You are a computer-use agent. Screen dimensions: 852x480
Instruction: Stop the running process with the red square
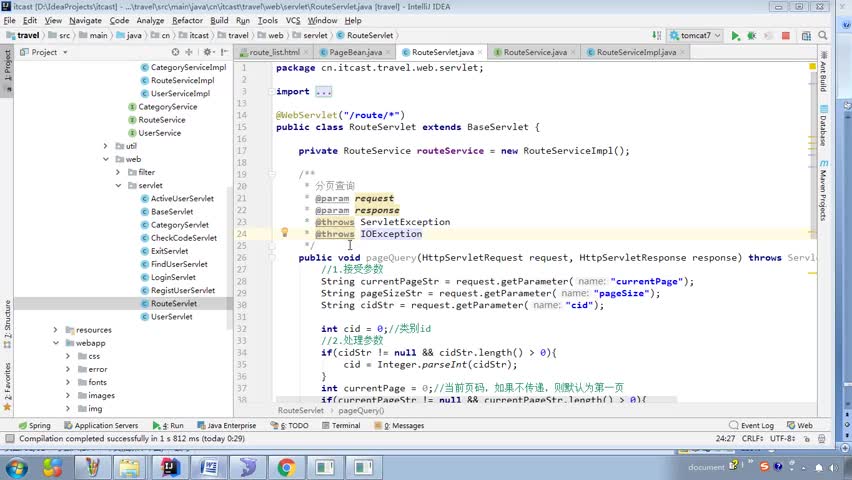[785, 35]
